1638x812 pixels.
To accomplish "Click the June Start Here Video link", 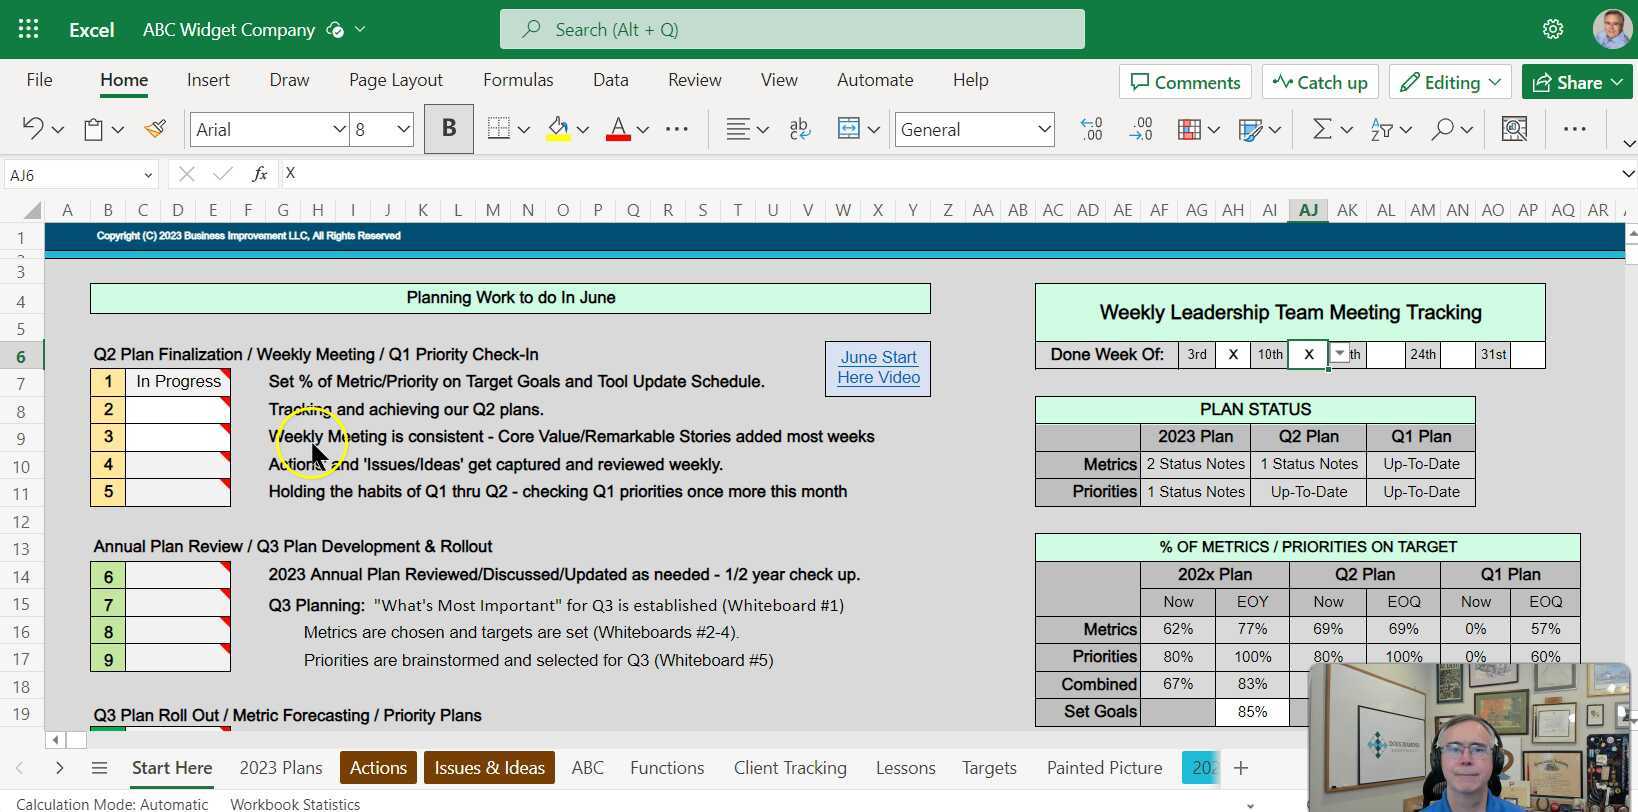I will [x=878, y=368].
